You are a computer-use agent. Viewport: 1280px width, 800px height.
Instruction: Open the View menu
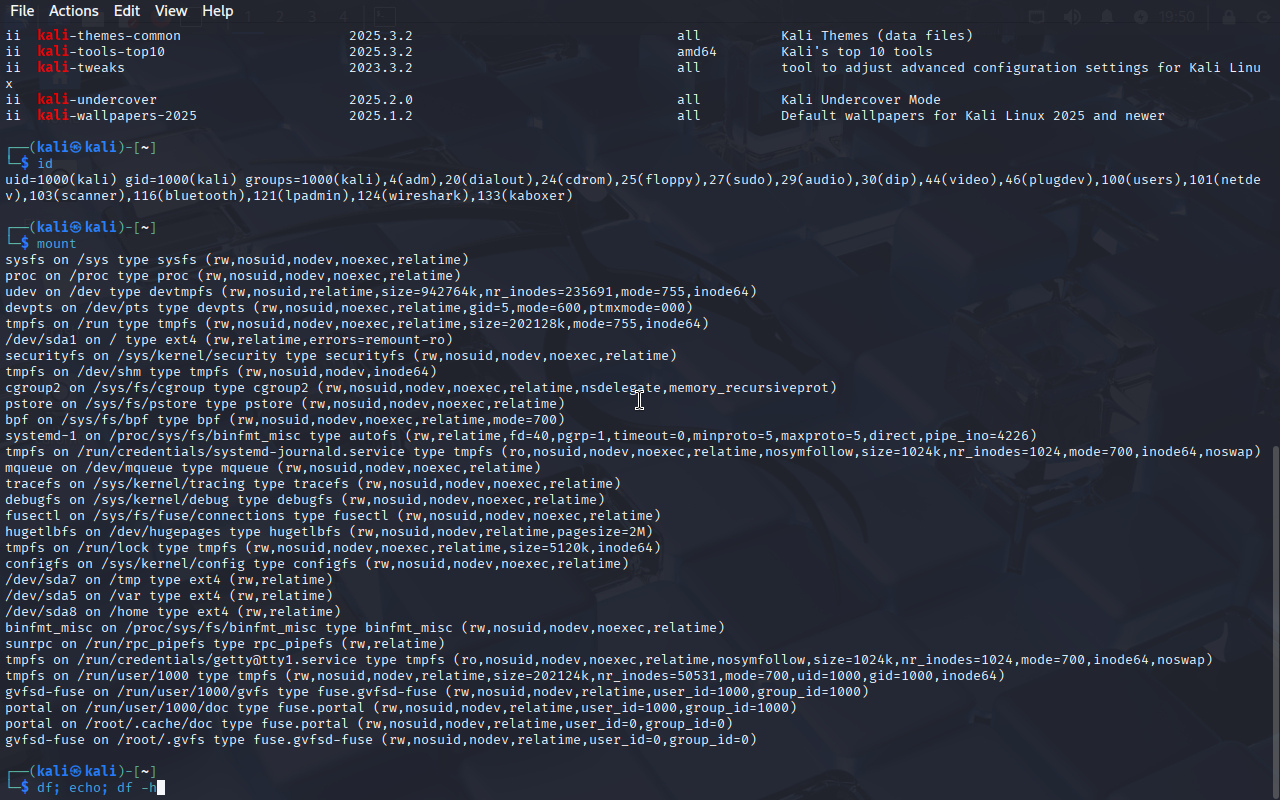pos(171,11)
